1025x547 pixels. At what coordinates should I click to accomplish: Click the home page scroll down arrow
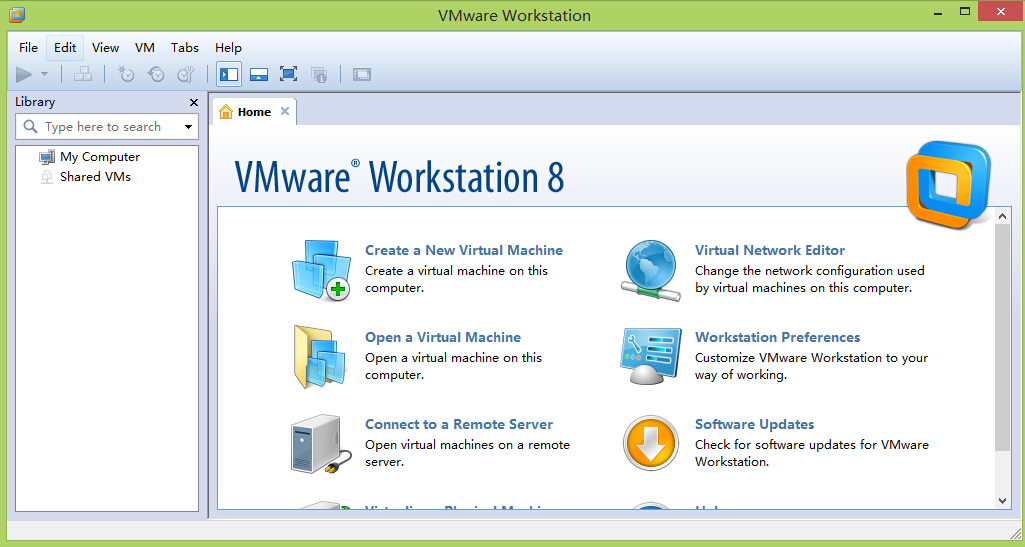1003,501
